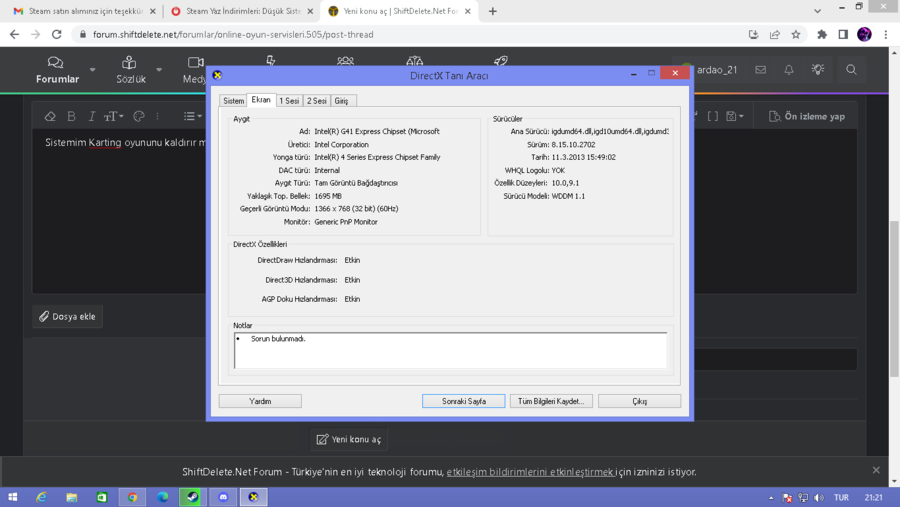This screenshot has width=900, height=507.
Task: Expand the Forumlar dropdown arrow
Action: 92,70
